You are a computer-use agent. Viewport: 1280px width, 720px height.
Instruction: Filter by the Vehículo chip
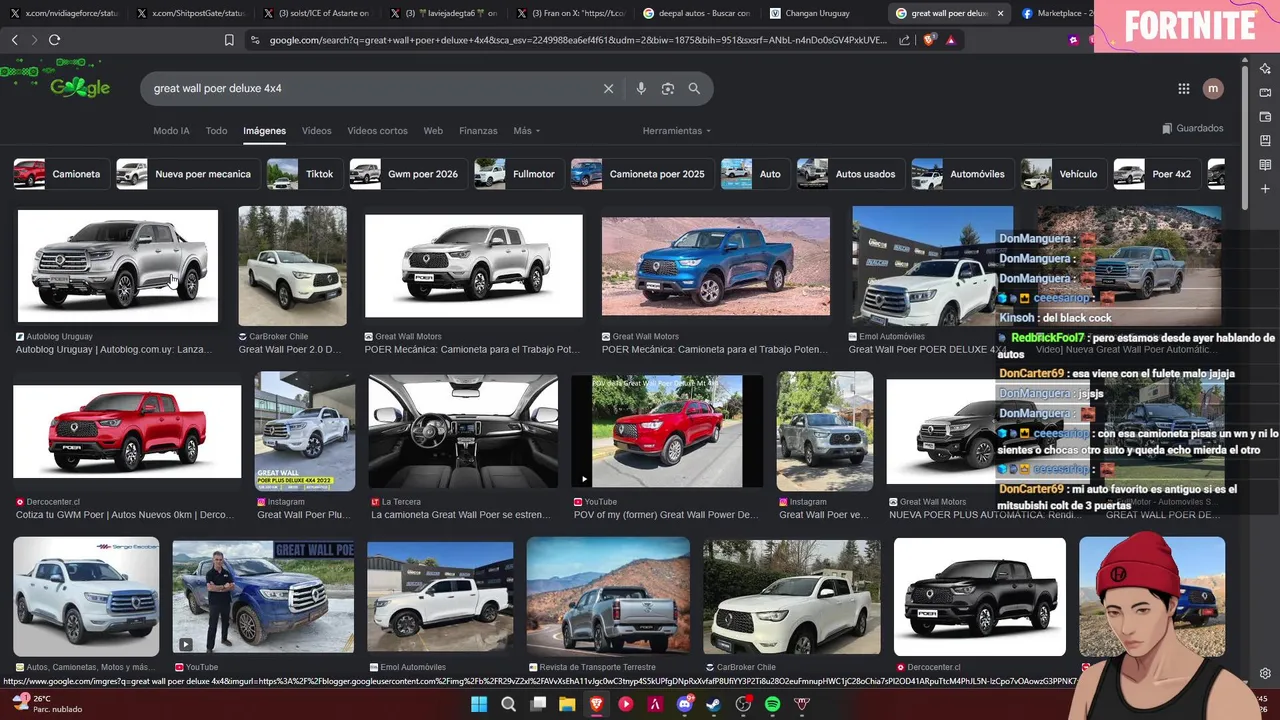tap(1063, 174)
